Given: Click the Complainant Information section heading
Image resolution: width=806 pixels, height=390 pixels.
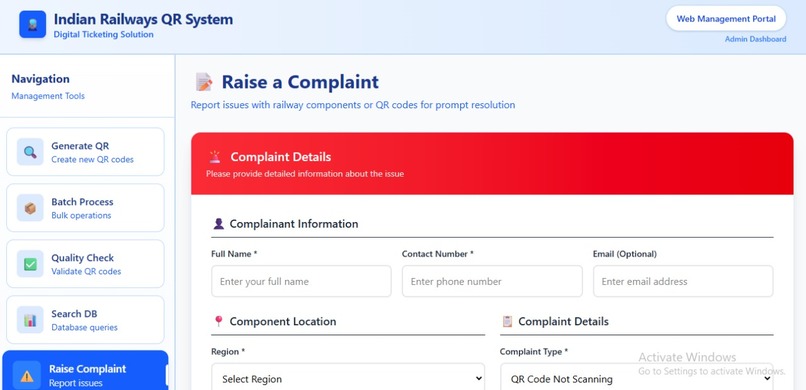Looking at the screenshot, I should coord(294,224).
